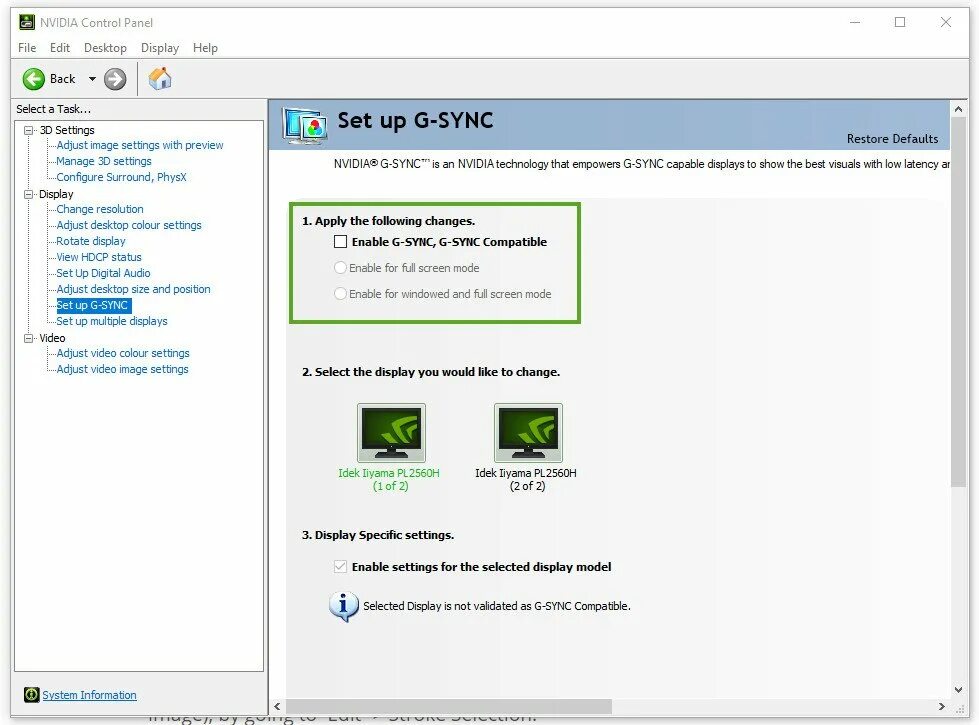
Task: Click the NVIDIA Control Panel title icon
Action: (x=27, y=22)
